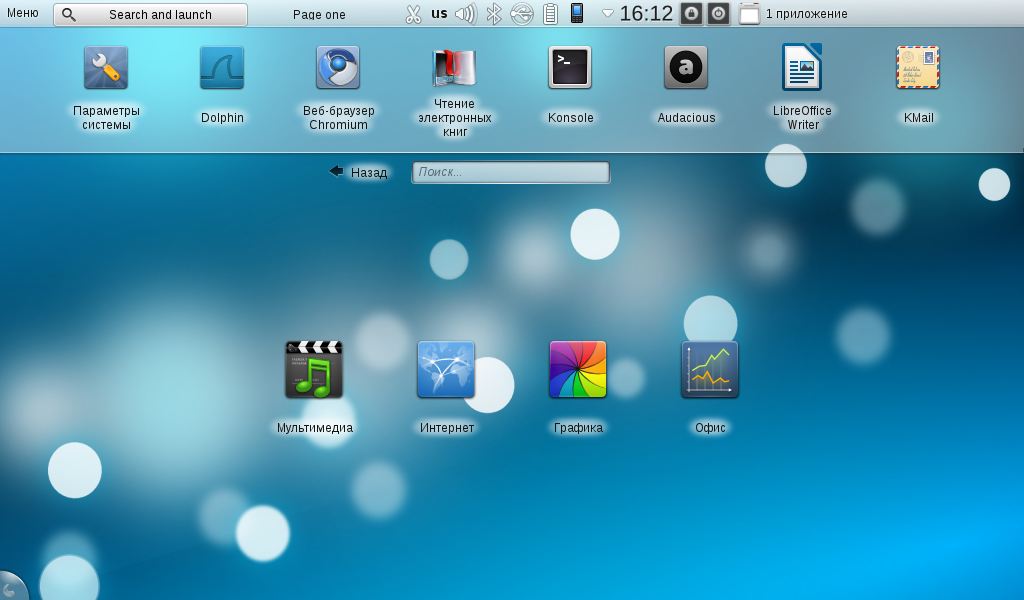
Task: Open the Мультимедиа category
Action: click(314, 370)
